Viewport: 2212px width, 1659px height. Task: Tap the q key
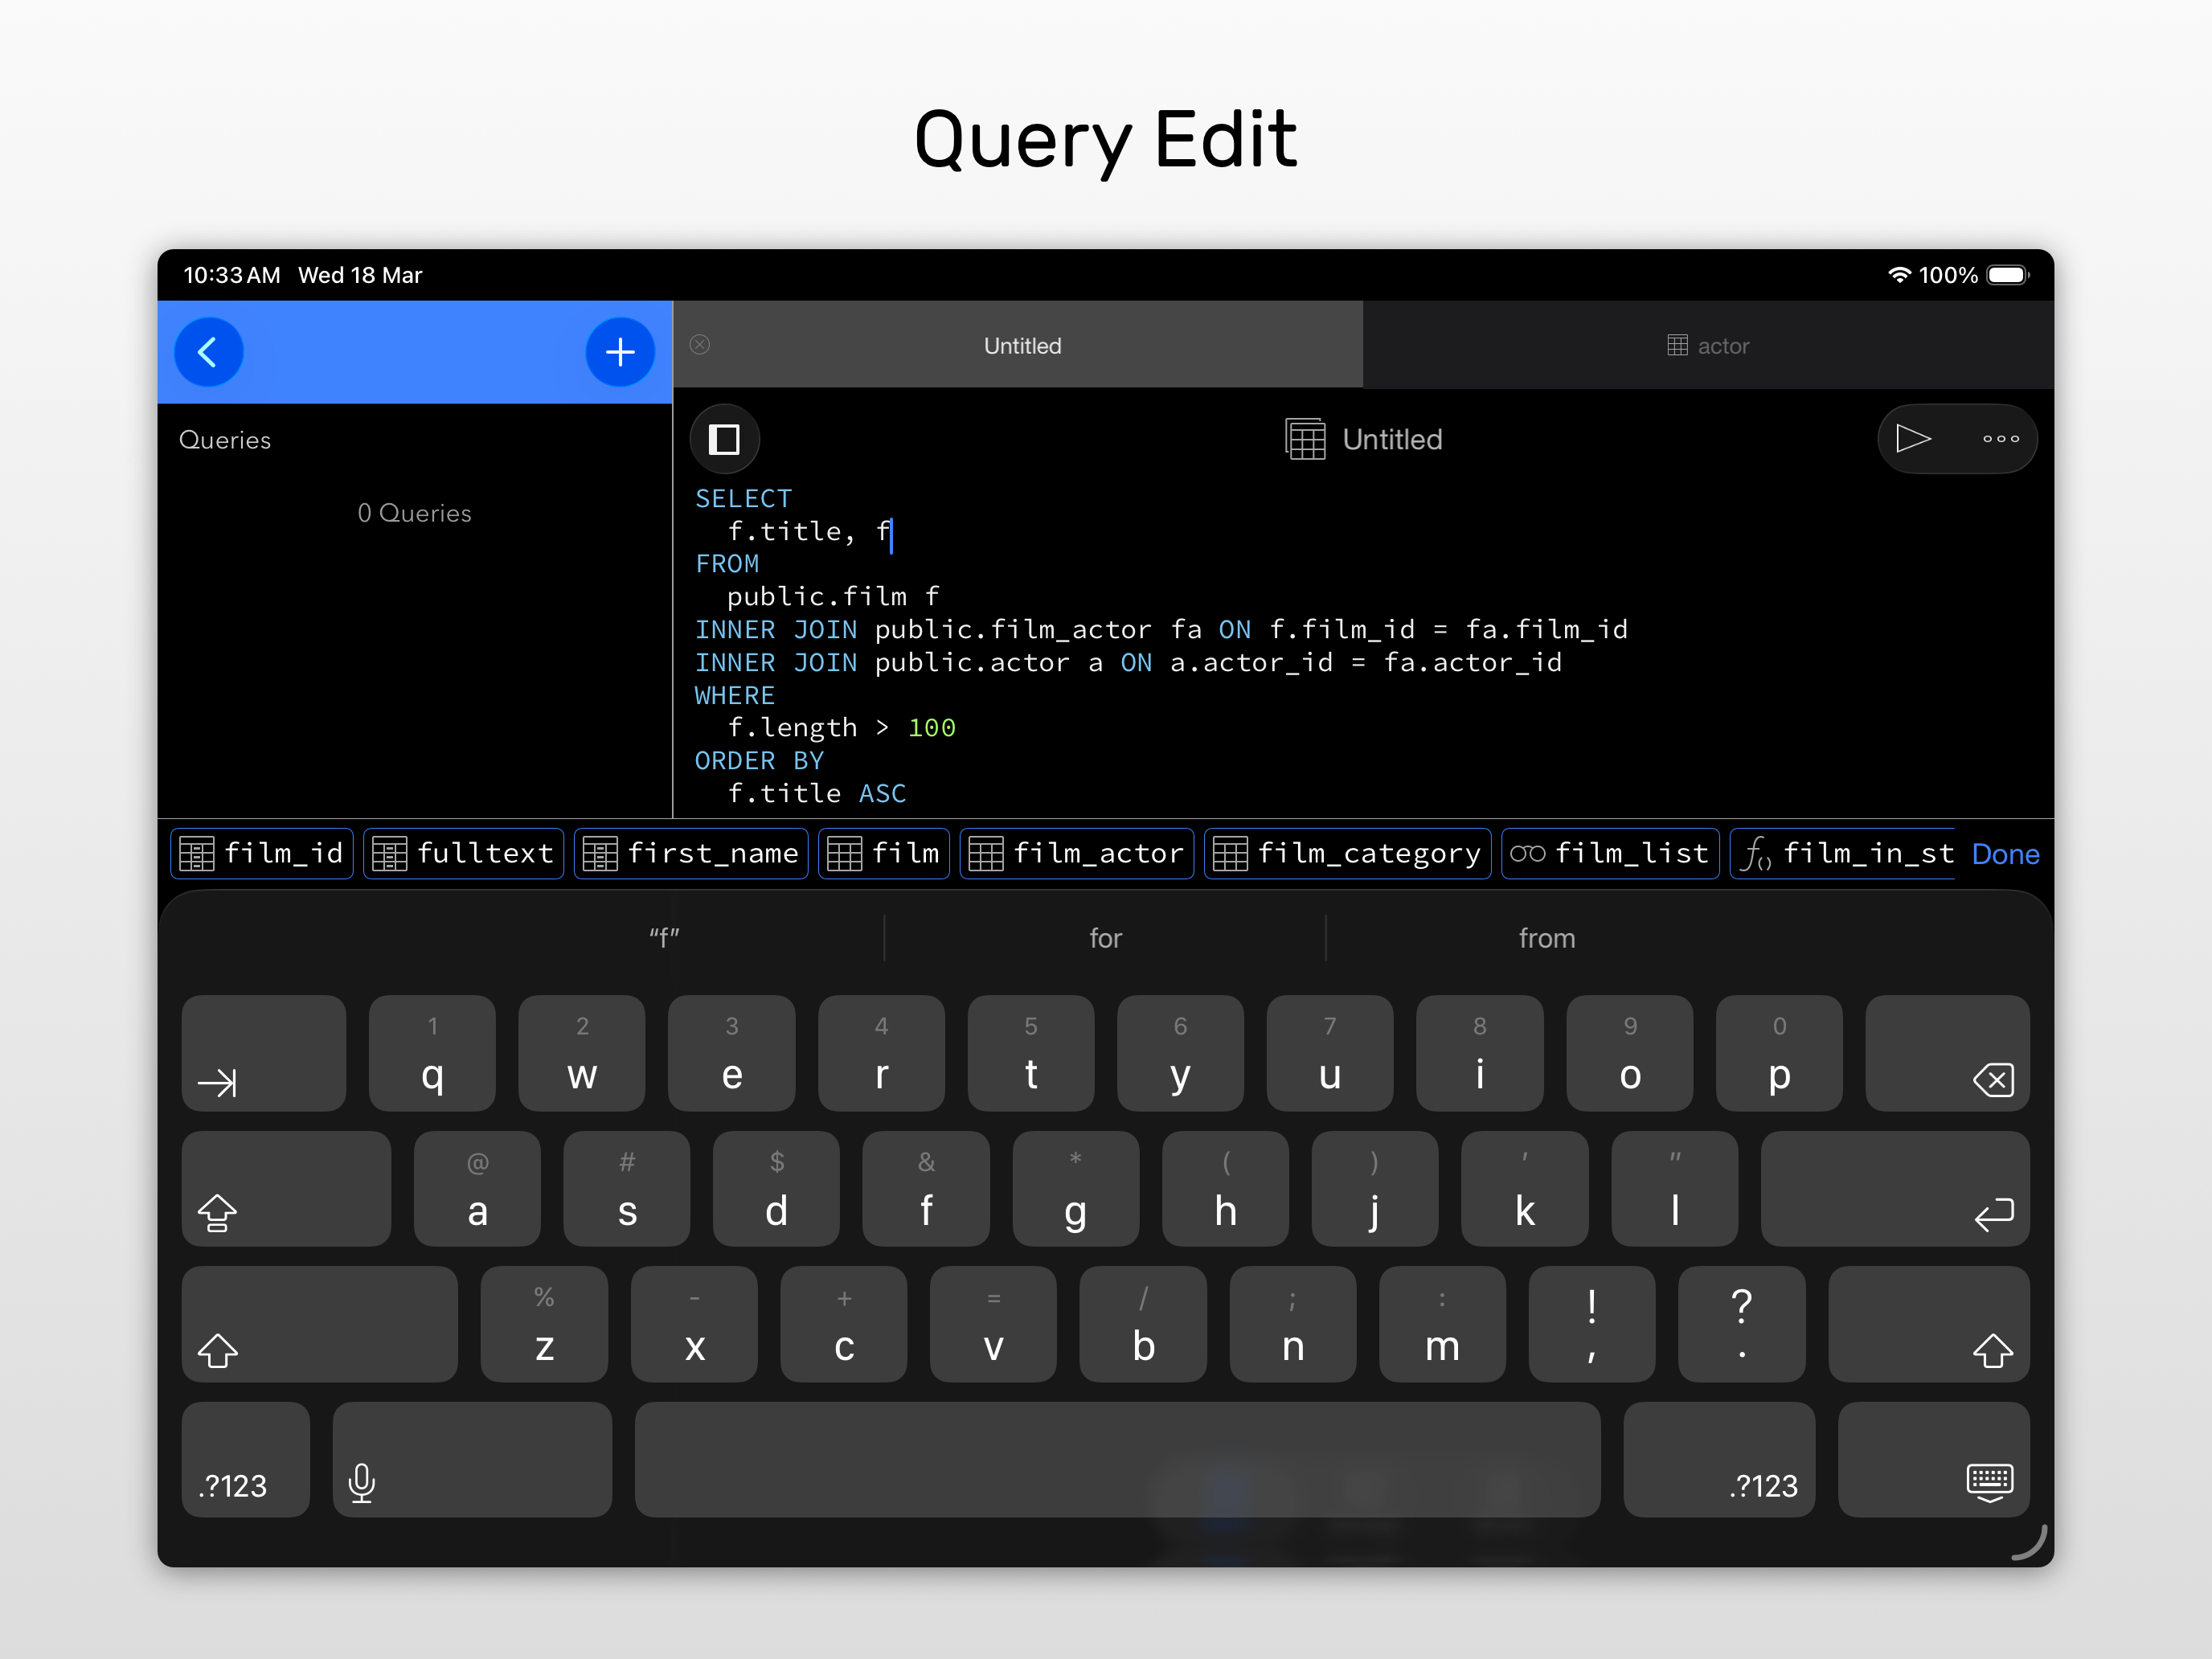(432, 1053)
